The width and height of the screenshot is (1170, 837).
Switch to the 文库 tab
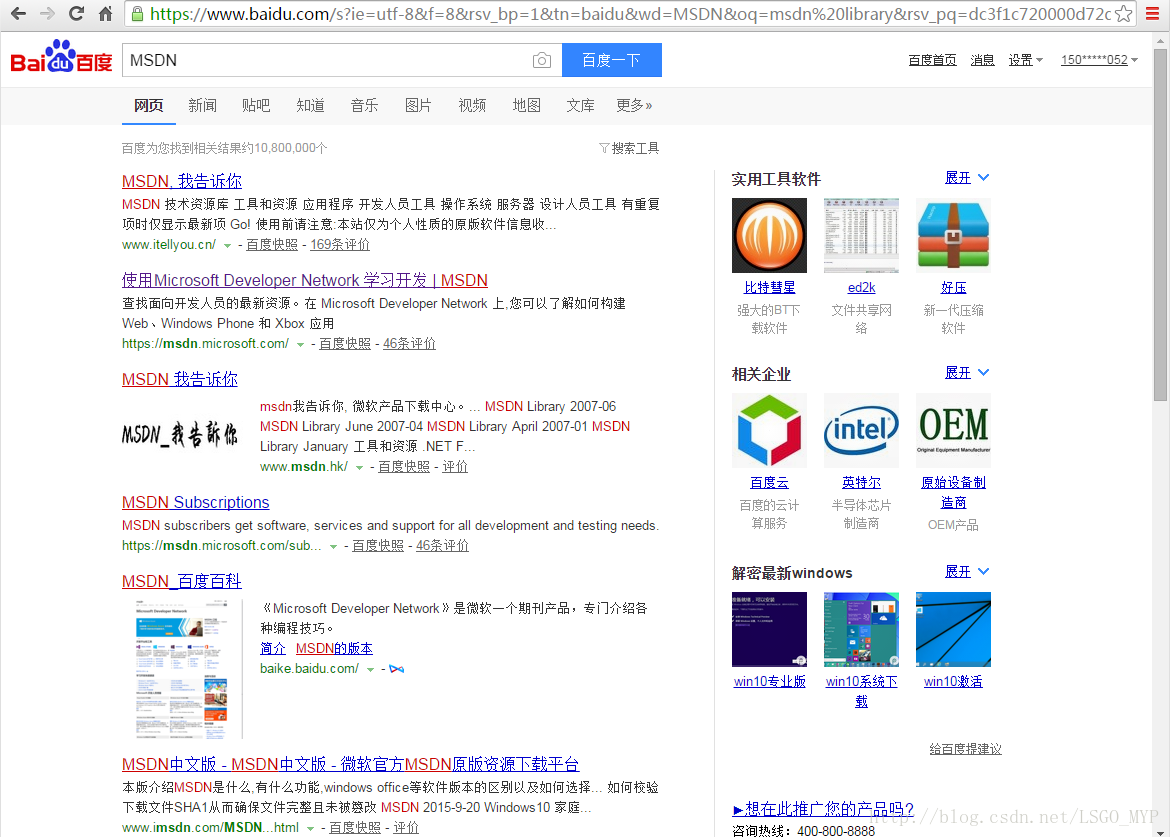pos(580,105)
